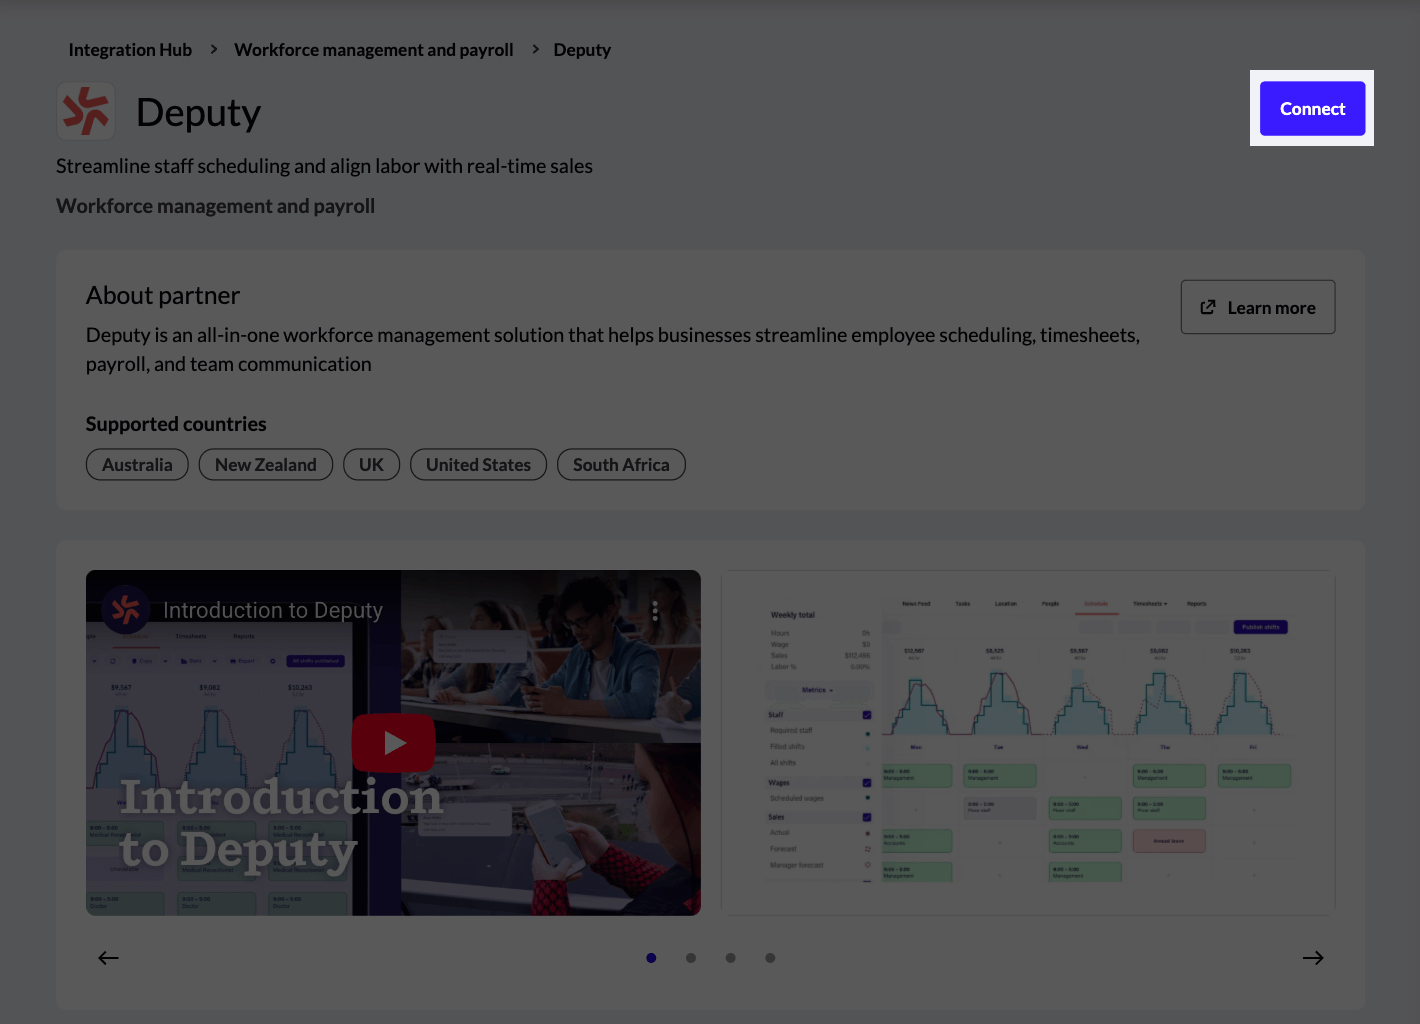Select the first carousel dot
1420x1024 pixels.
pyautogui.click(x=651, y=958)
